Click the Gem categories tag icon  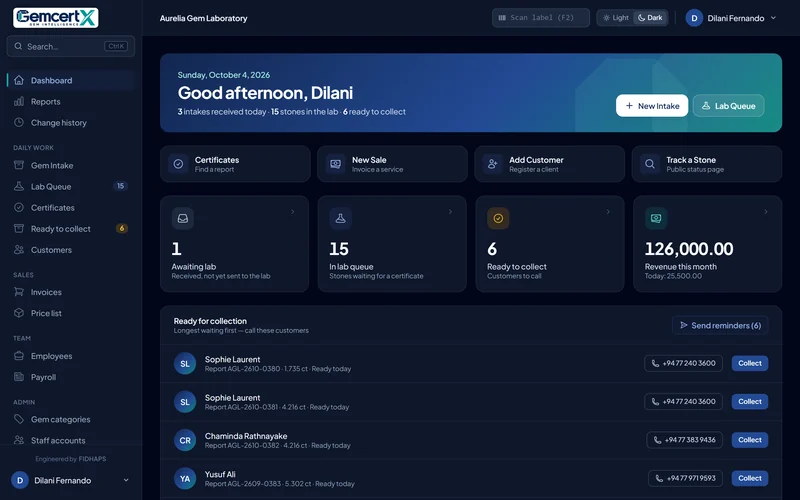(x=19, y=419)
